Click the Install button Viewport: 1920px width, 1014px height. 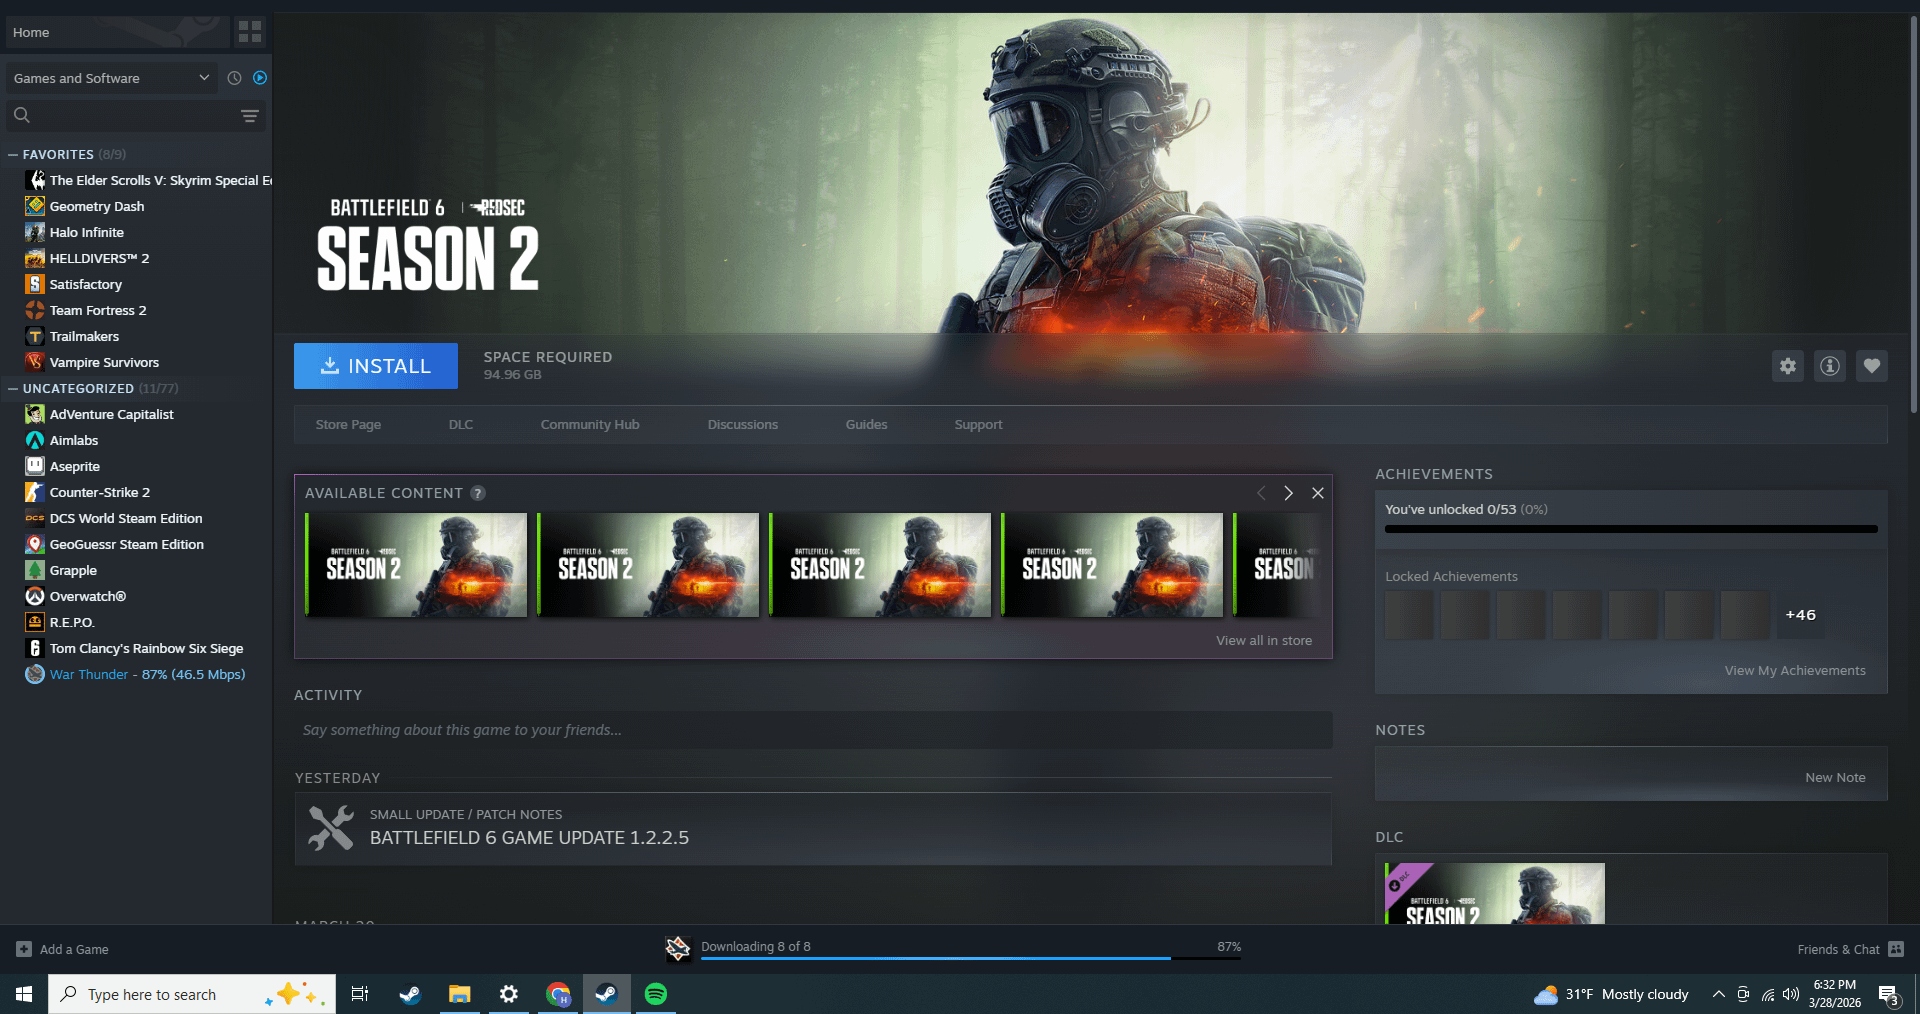[376, 366]
